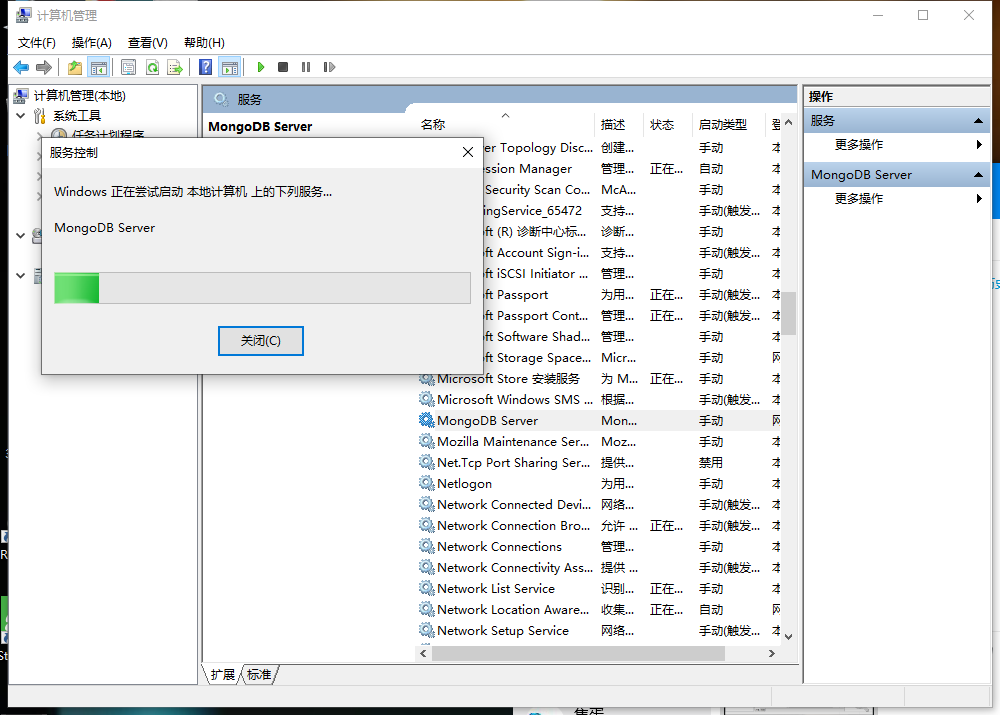Switch to the 标准 tab

coord(259,675)
